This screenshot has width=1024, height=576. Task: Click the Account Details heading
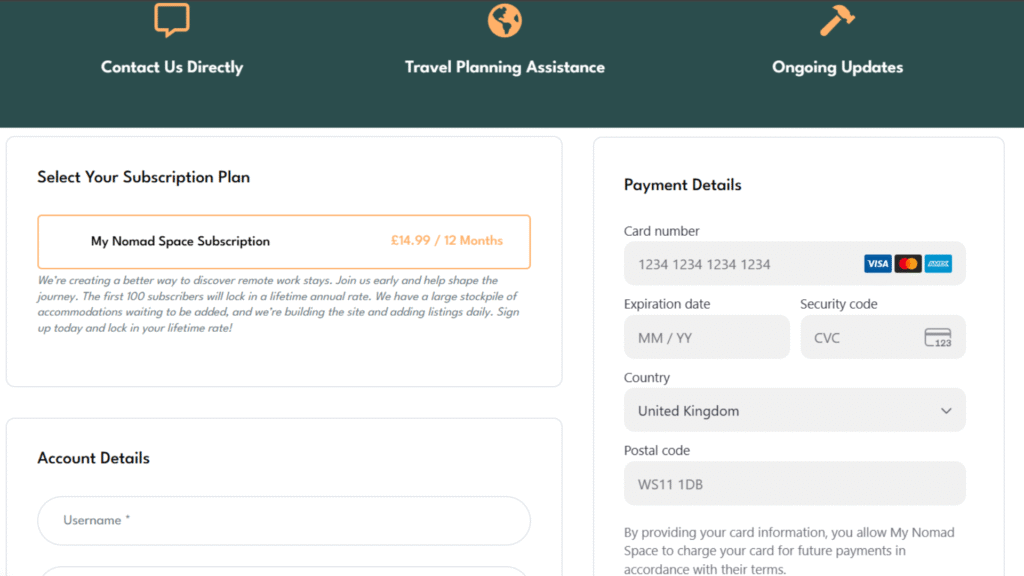[x=94, y=458]
